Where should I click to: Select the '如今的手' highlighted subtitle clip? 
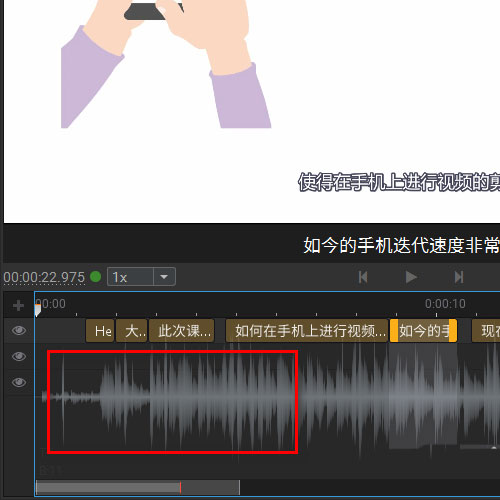click(x=423, y=331)
